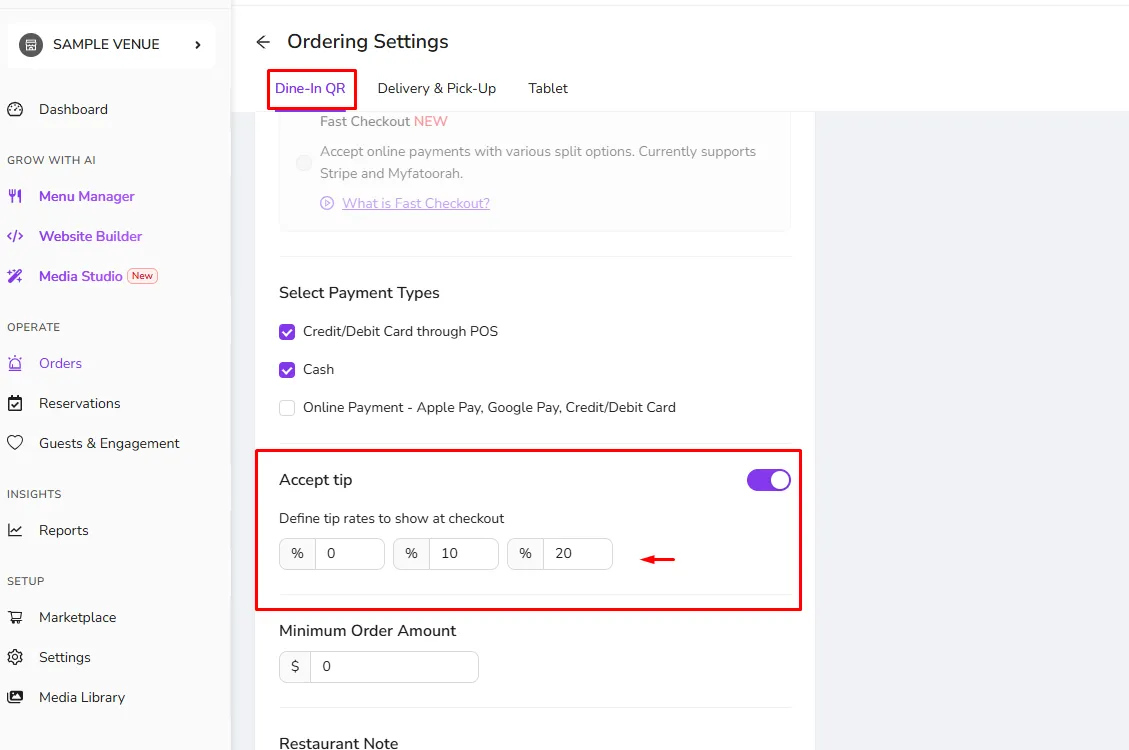Click the tip rate field showing 20
Screen dimensions: 1129x750
tap(577, 554)
